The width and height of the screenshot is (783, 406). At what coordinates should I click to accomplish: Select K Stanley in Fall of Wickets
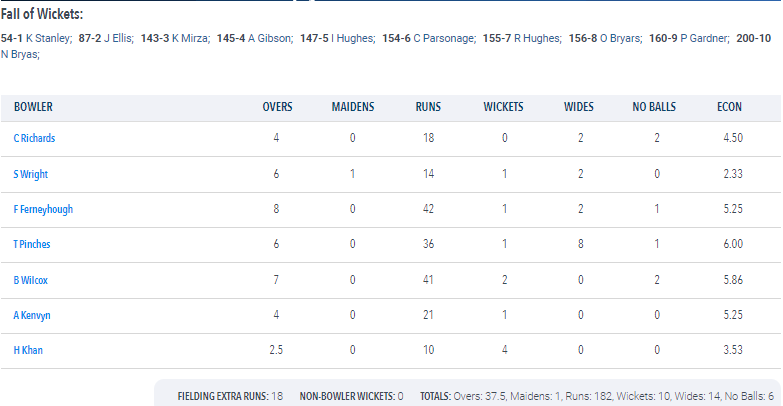click(x=49, y=38)
